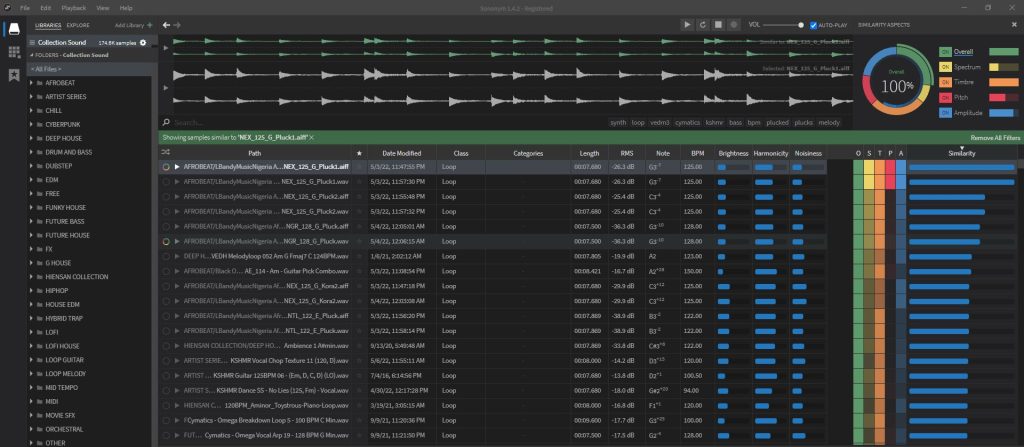Click the Collection Sound list menu icon
The width and height of the screenshot is (1024, 447).
(31, 42)
